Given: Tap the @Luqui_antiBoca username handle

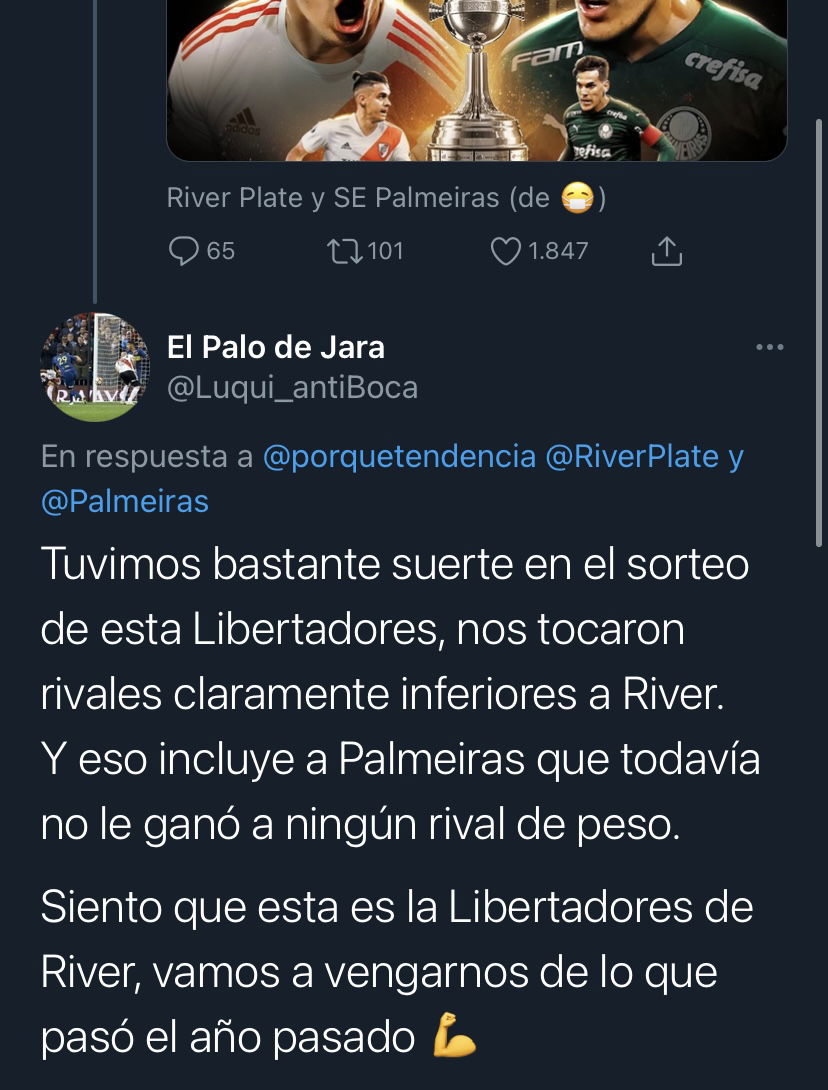Looking at the screenshot, I should (x=292, y=388).
